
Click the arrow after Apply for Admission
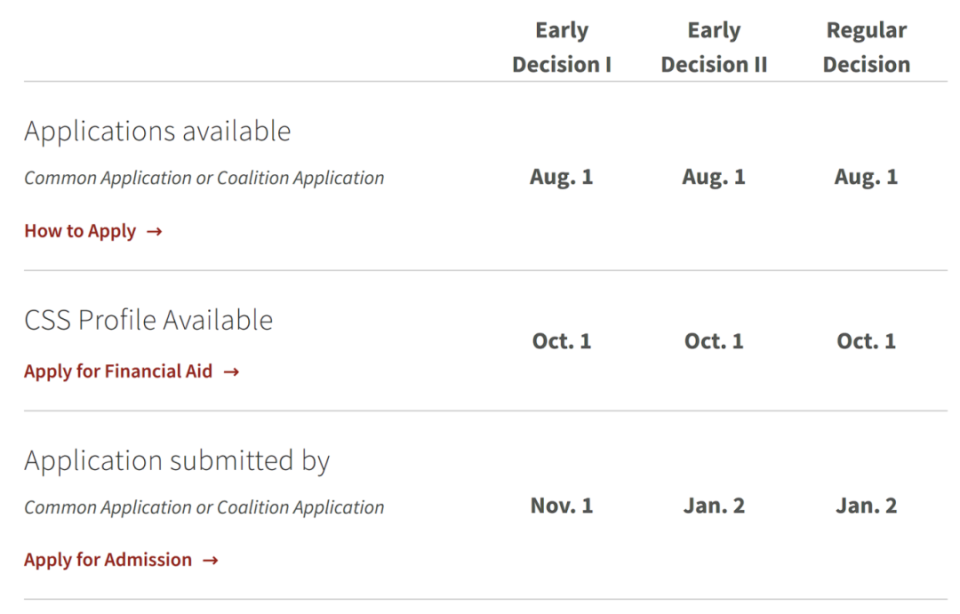210,560
